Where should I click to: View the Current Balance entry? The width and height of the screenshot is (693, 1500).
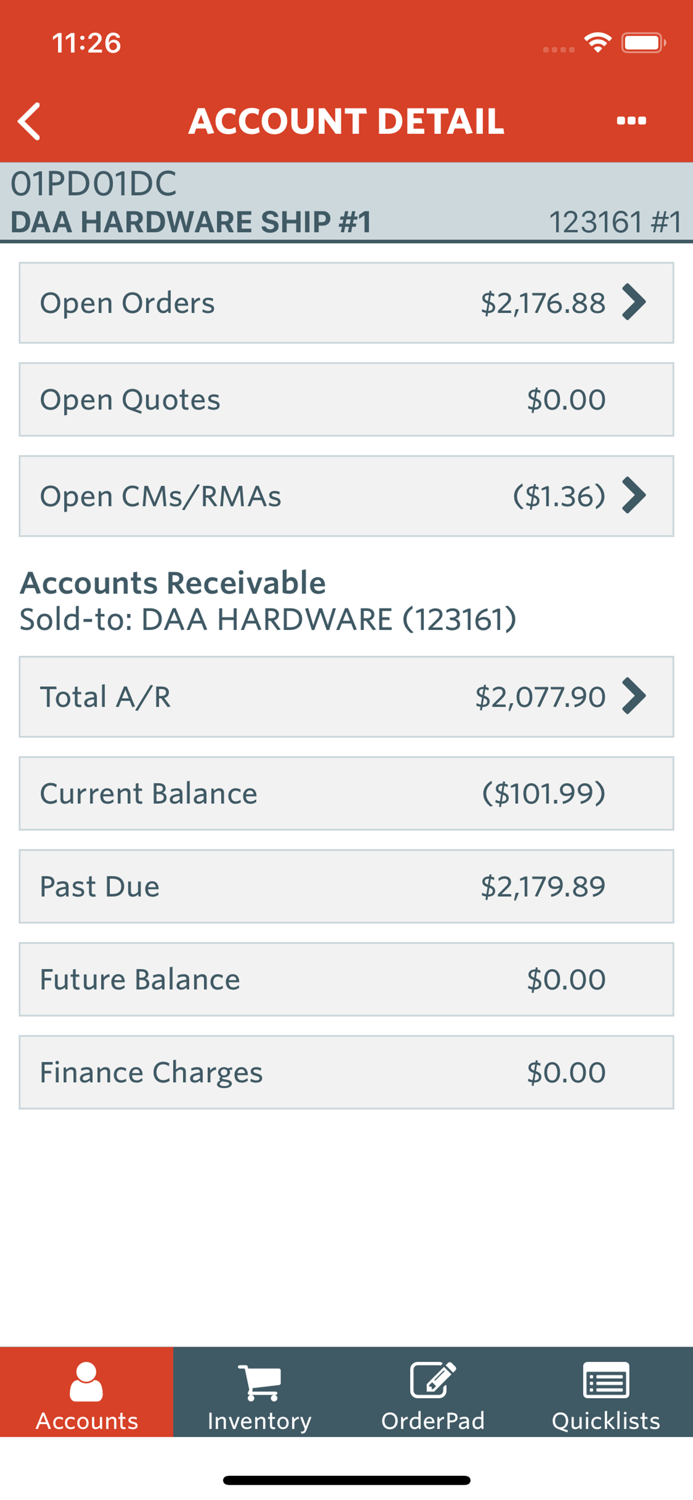point(346,793)
